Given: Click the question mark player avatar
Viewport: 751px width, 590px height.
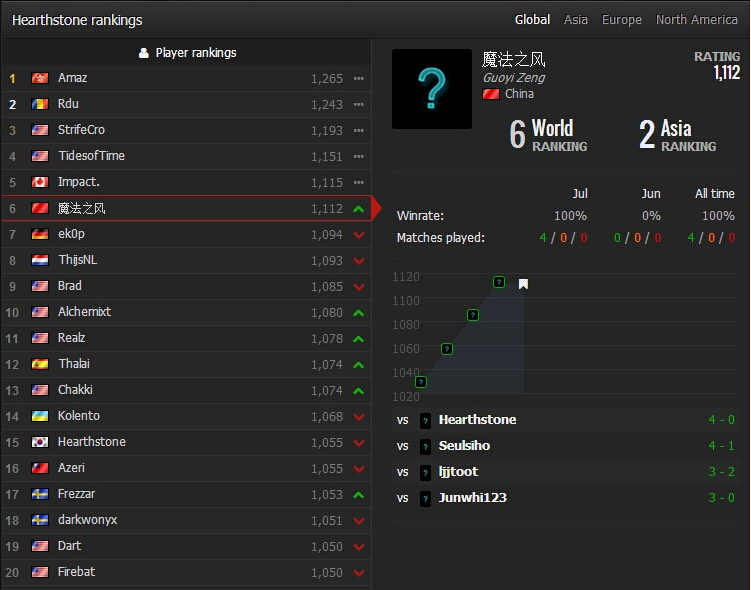Looking at the screenshot, I should [x=432, y=89].
